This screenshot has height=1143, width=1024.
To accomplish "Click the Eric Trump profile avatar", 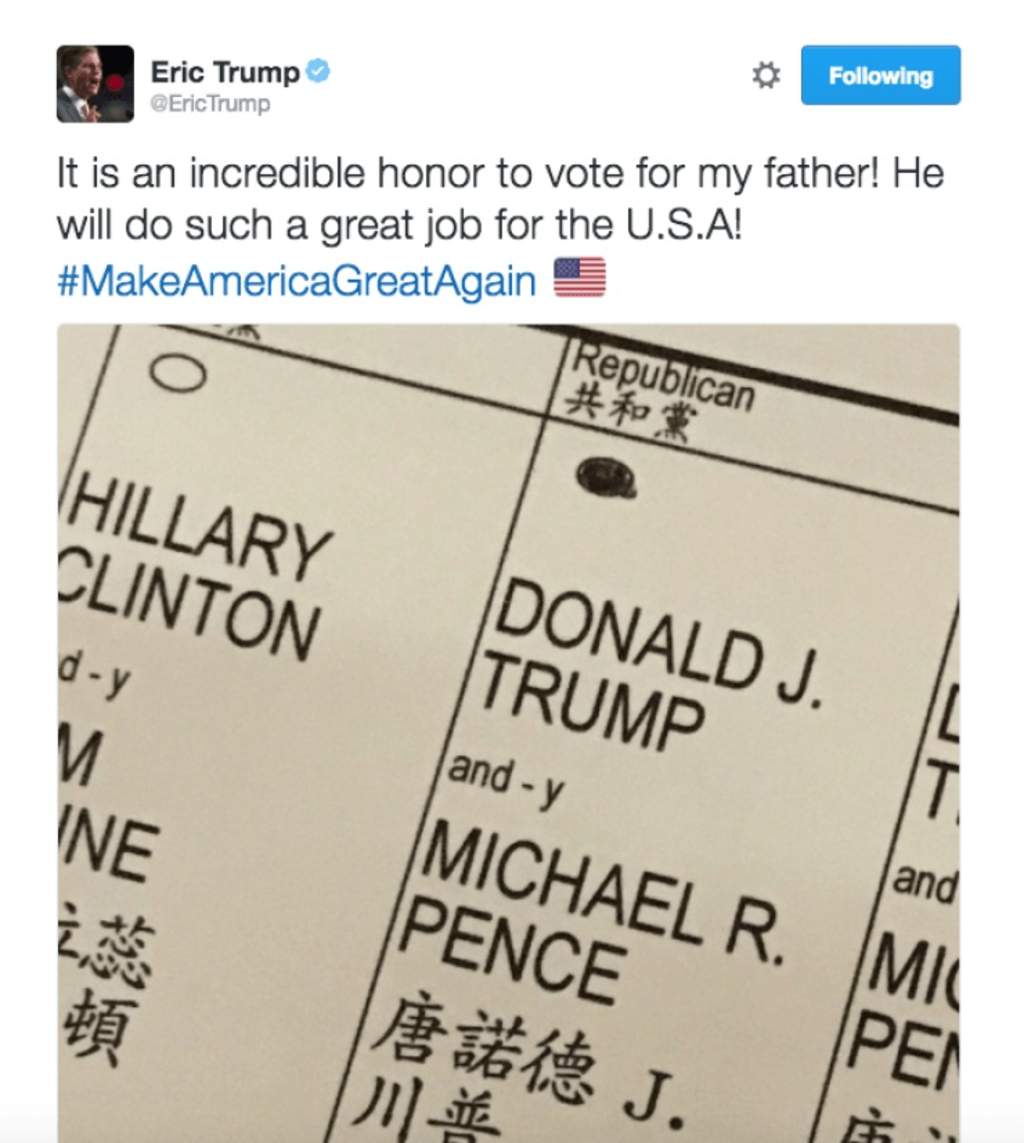I will [x=95, y=84].
